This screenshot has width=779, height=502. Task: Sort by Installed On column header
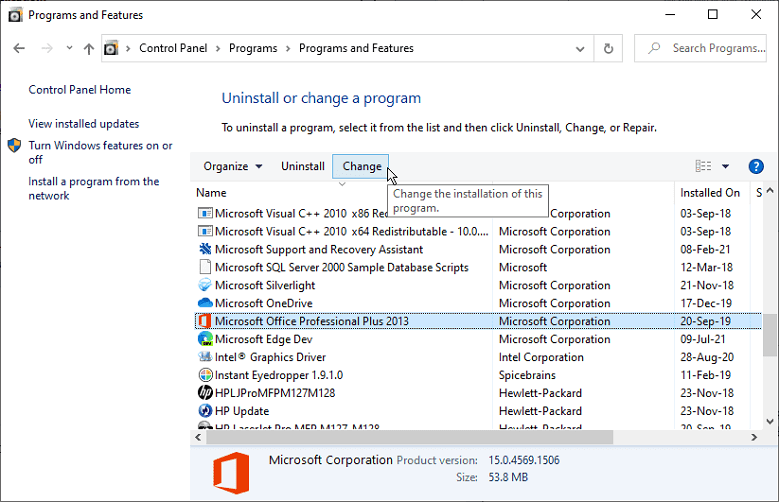pyautogui.click(x=710, y=193)
